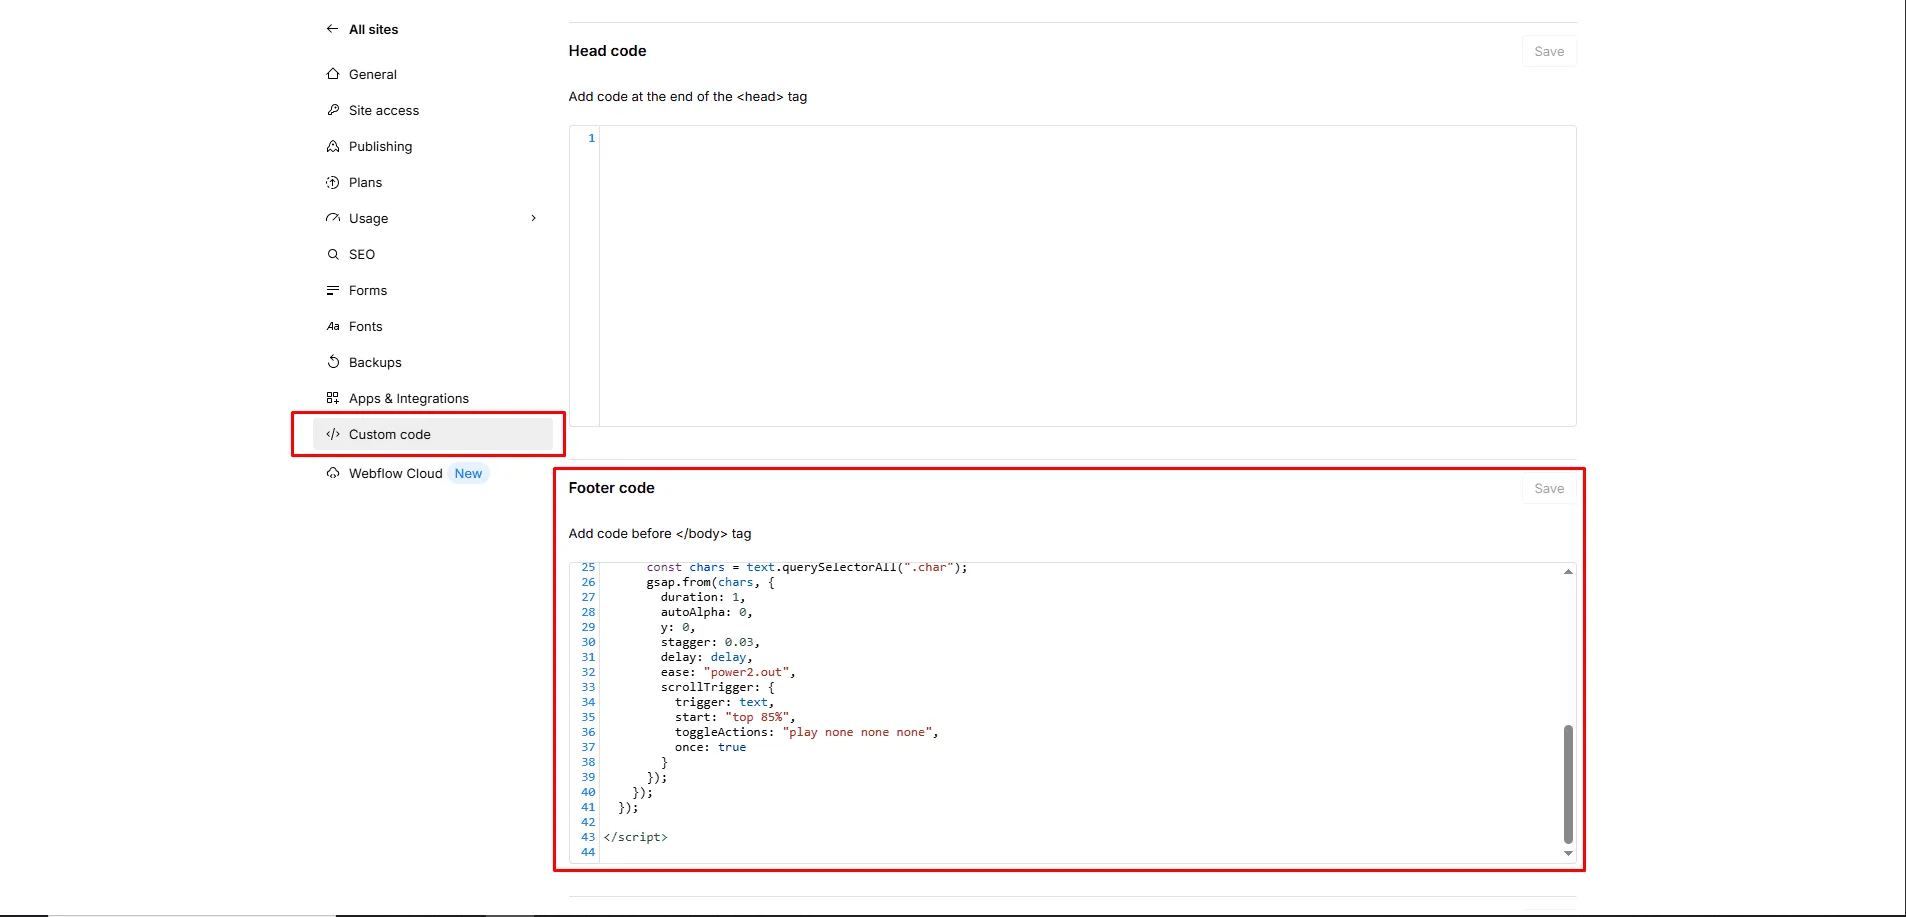Image resolution: width=1906 pixels, height=917 pixels.
Task: Click the Backups history icon
Action: [x=333, y=362]
